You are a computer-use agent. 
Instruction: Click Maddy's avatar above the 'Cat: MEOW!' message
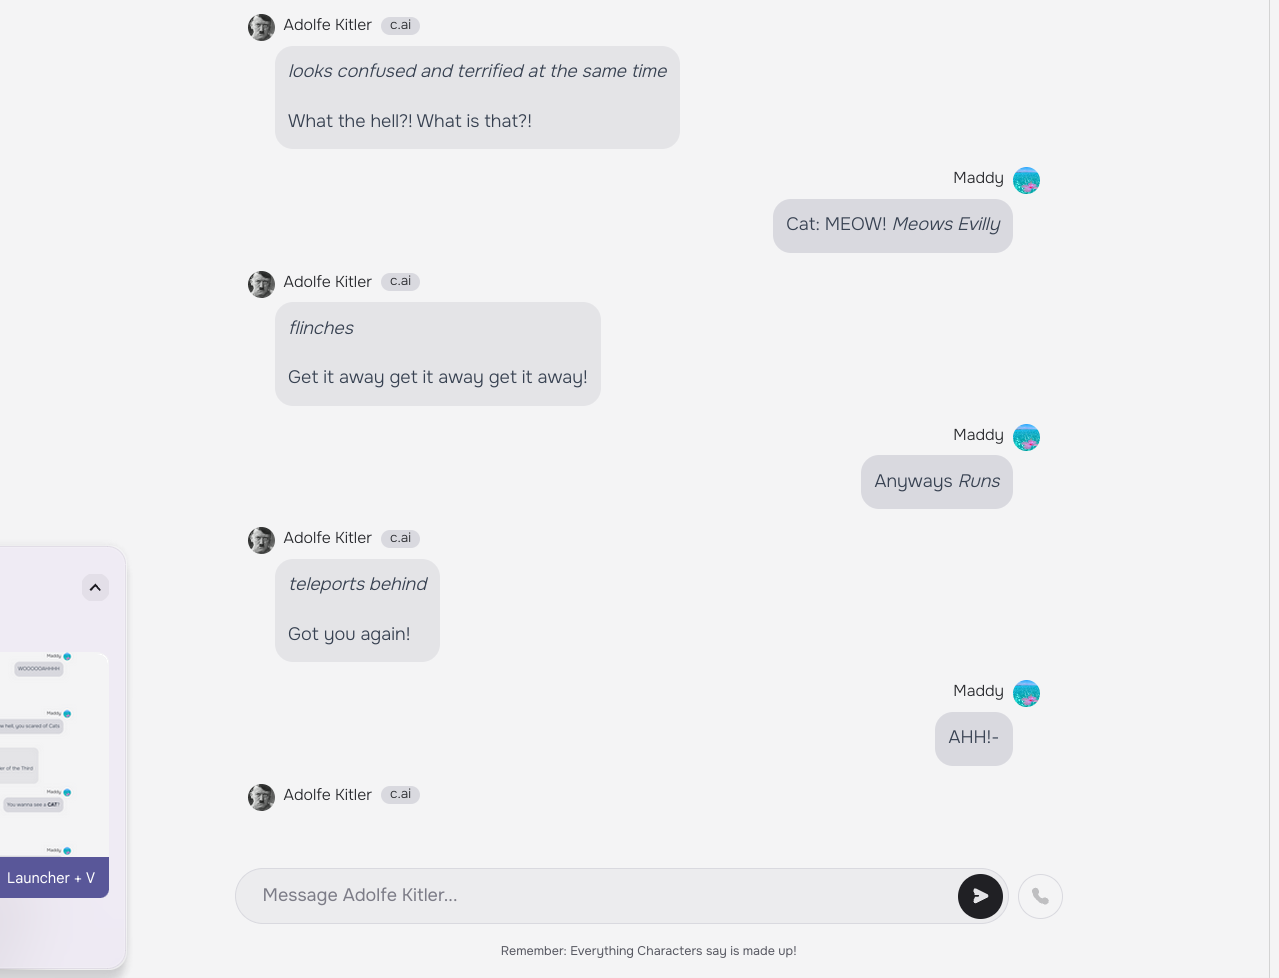(1026, 180)
